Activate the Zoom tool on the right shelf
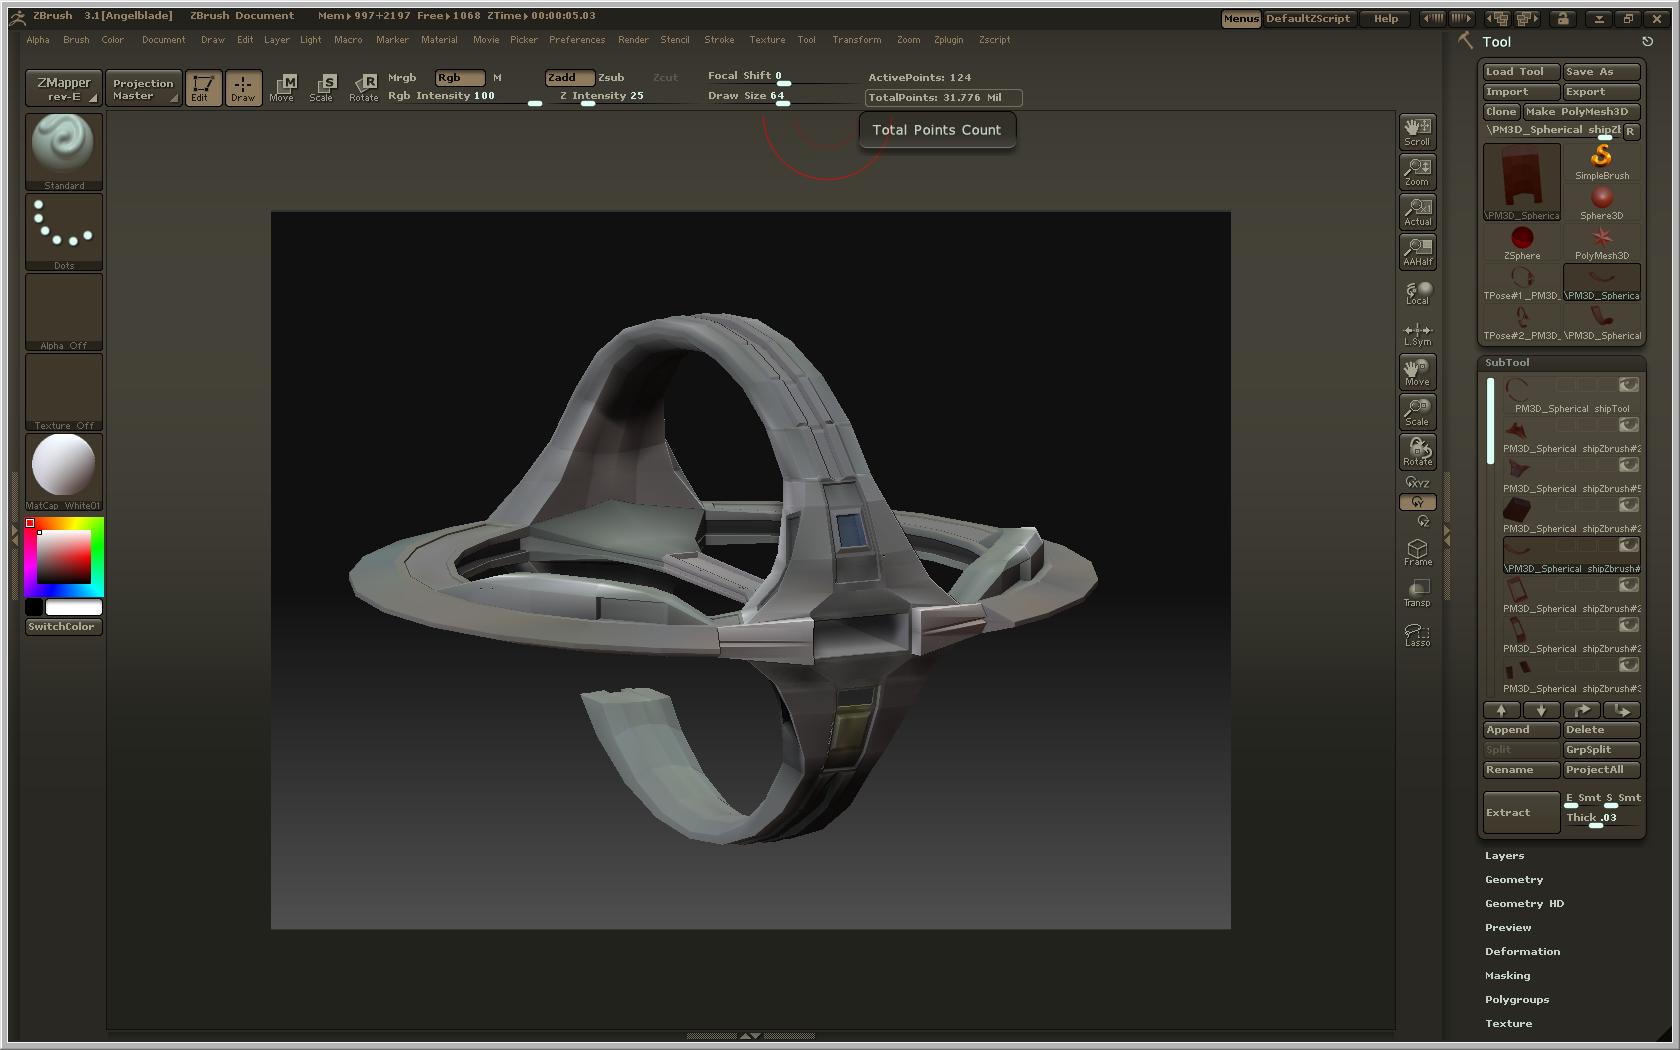The image size is (1680, 1050). point(1417,171)
